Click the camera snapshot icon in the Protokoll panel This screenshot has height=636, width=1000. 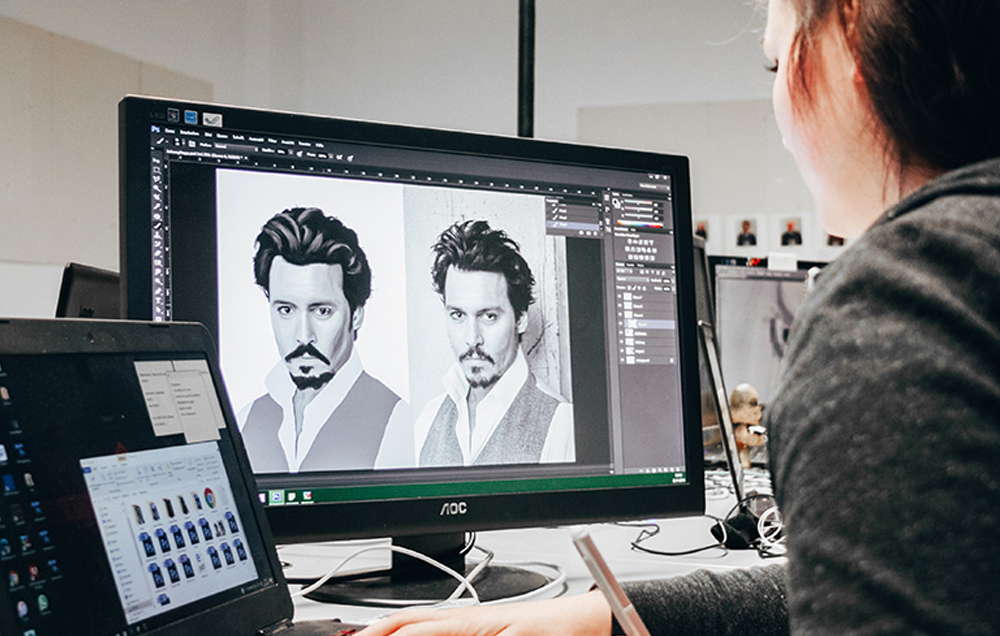tap(588, 233)
